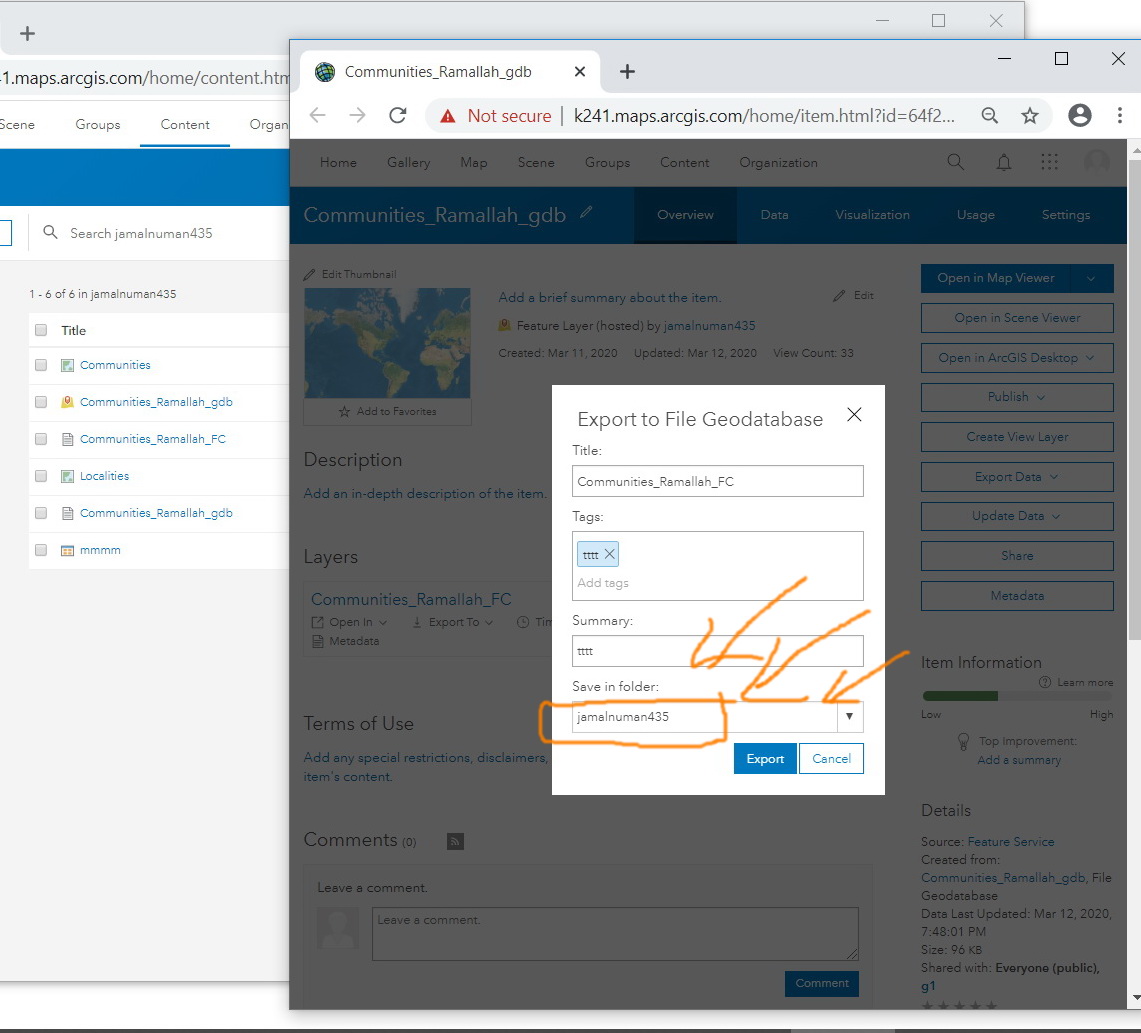Click the comments RSS feed icon
This screenshot has height=1033, width=1141.
coord(456,842)
